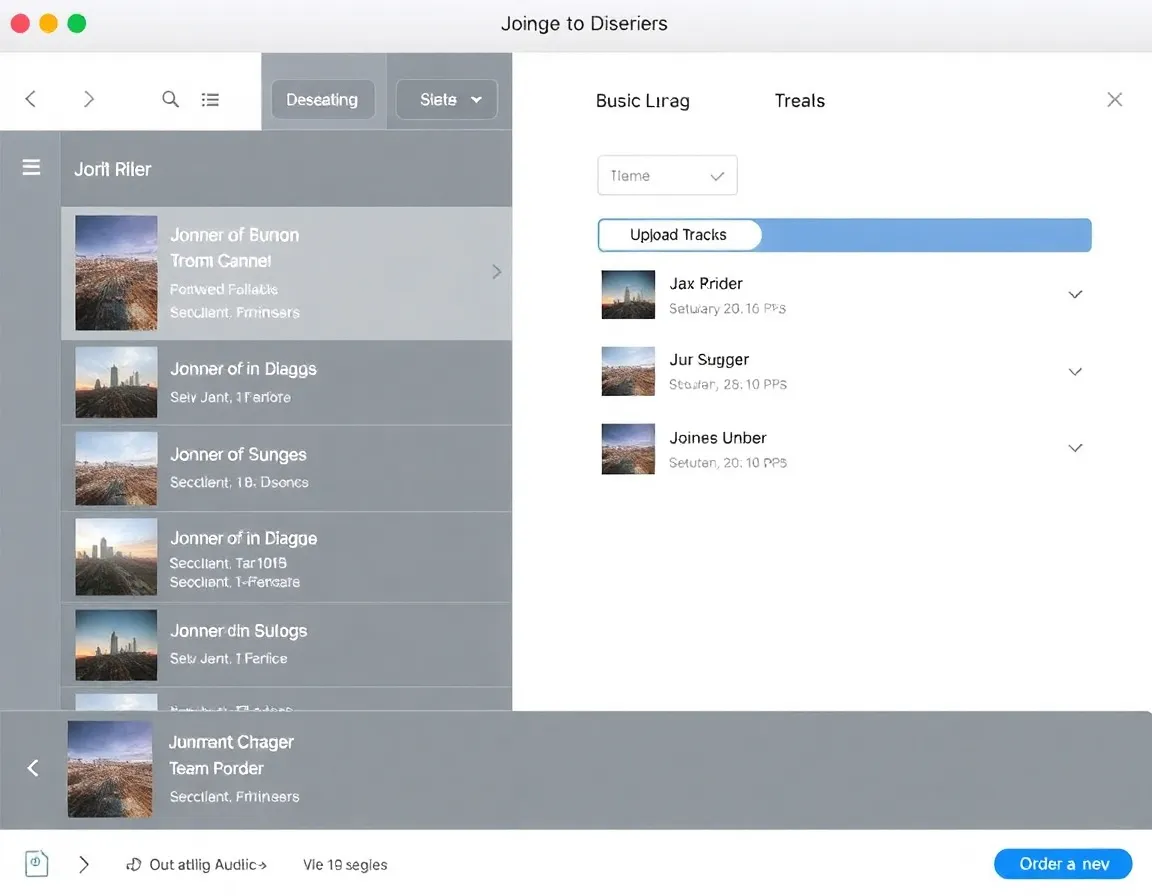Click the document icon in the bottom status bar

(36, 862)
